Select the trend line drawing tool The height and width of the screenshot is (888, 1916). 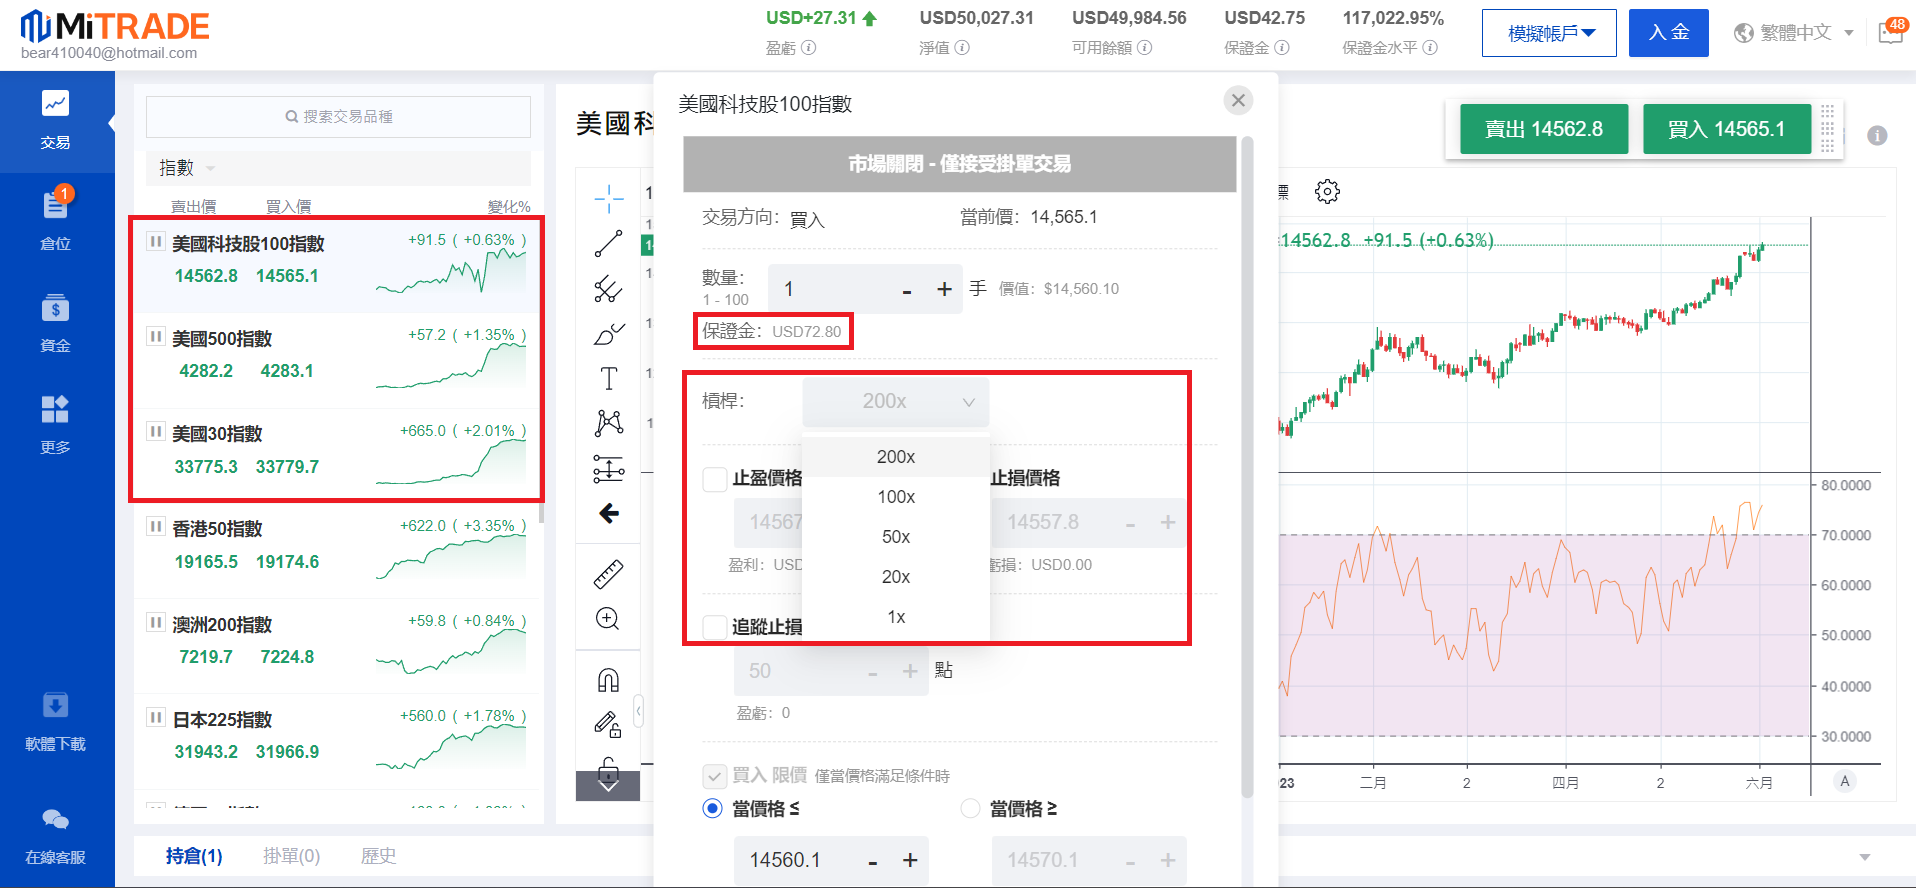pyautogui.click(x=608, y=243)
